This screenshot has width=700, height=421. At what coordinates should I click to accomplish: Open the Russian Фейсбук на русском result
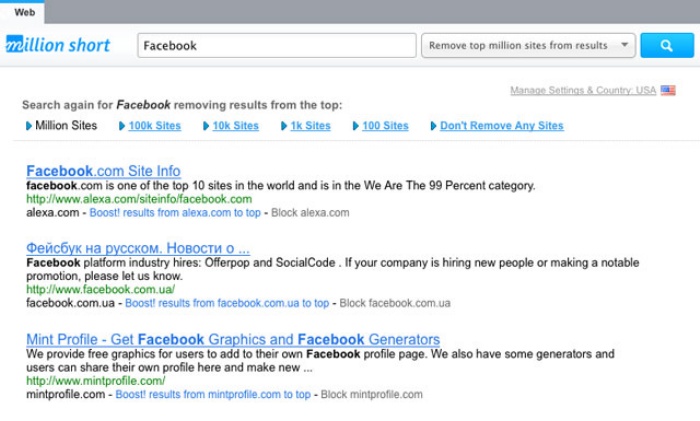click(x=138, y=248)
